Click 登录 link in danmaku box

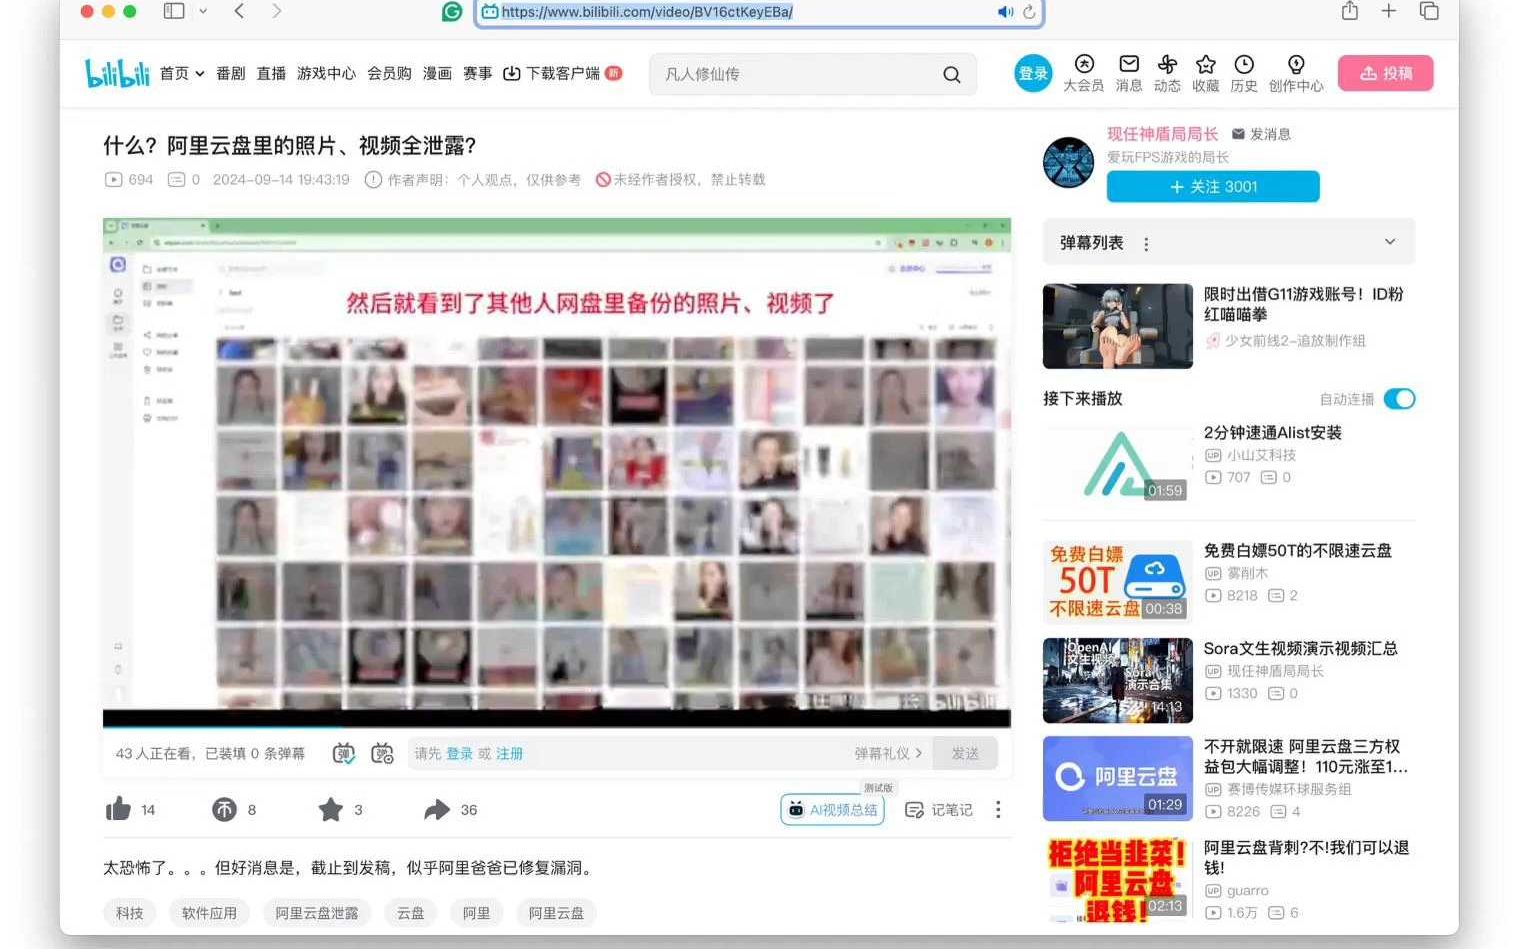[x=459, y=753]
